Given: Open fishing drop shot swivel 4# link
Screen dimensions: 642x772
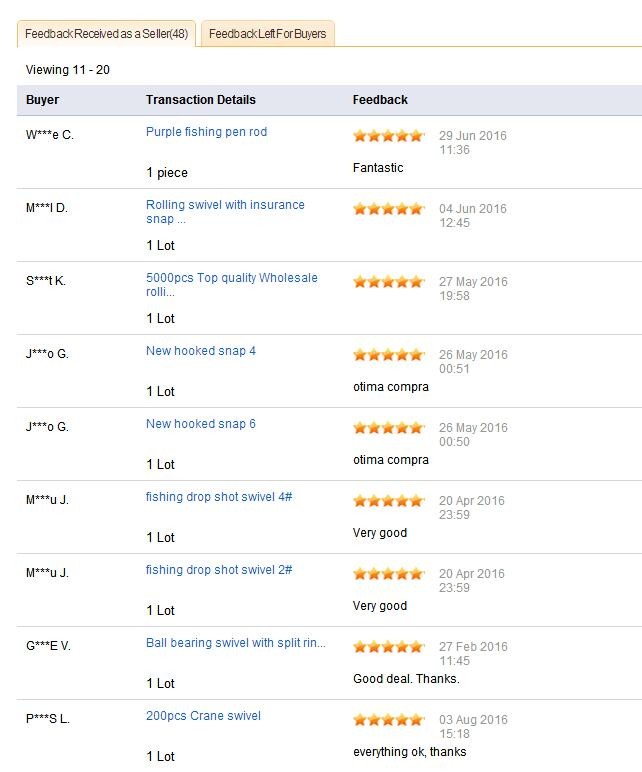Looking at the screenshot, I should (219, 497).
